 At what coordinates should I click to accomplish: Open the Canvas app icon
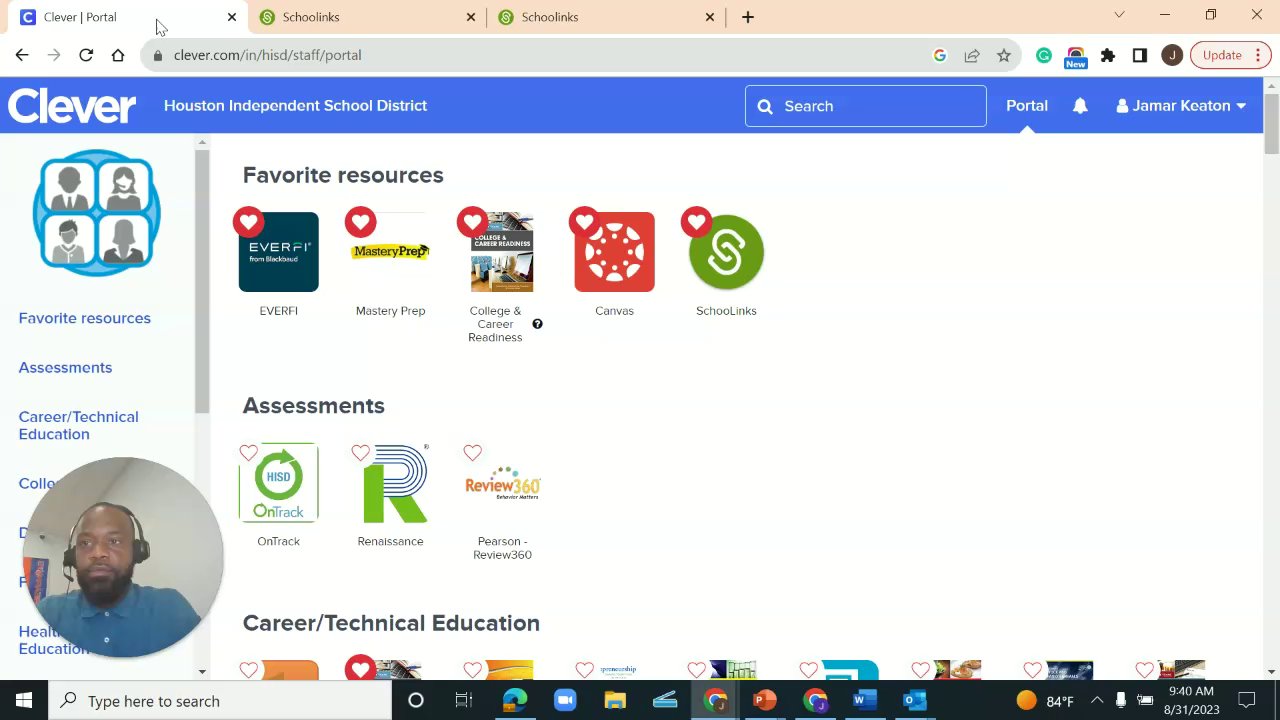(x=614, y=252)
